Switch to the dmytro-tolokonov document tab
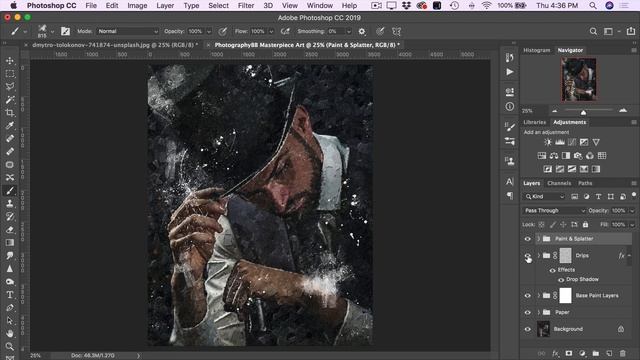The width and height of the screenshot is (640, 360). pos(115,45)
